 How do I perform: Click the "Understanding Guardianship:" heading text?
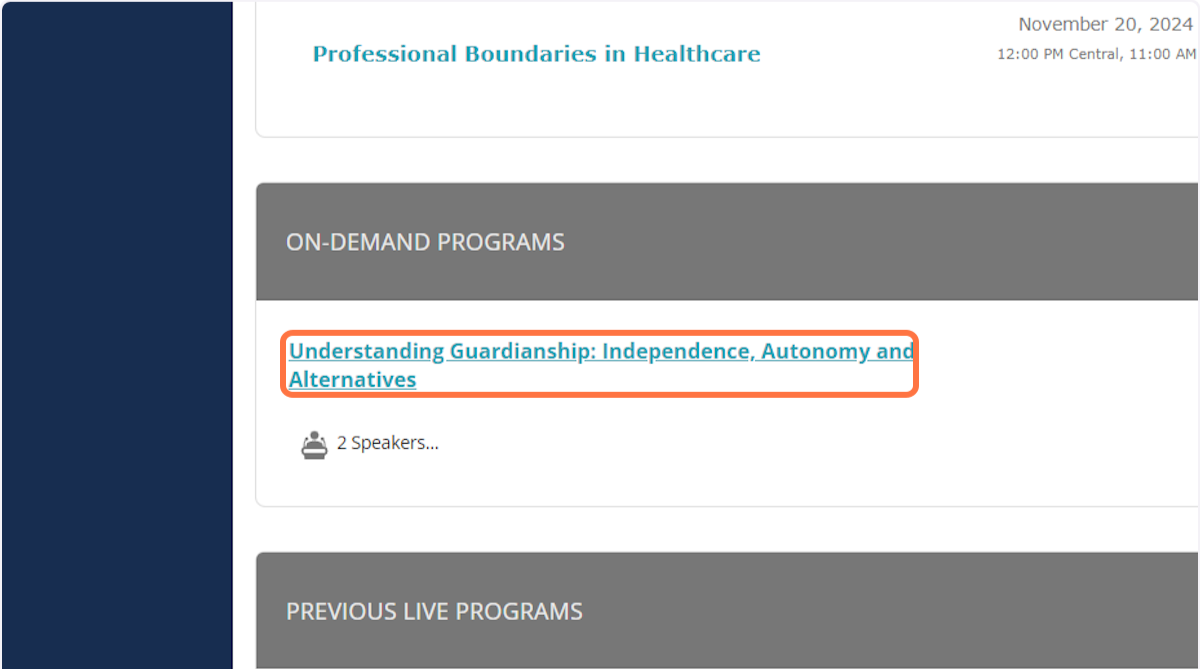click(x=442, y=351)
